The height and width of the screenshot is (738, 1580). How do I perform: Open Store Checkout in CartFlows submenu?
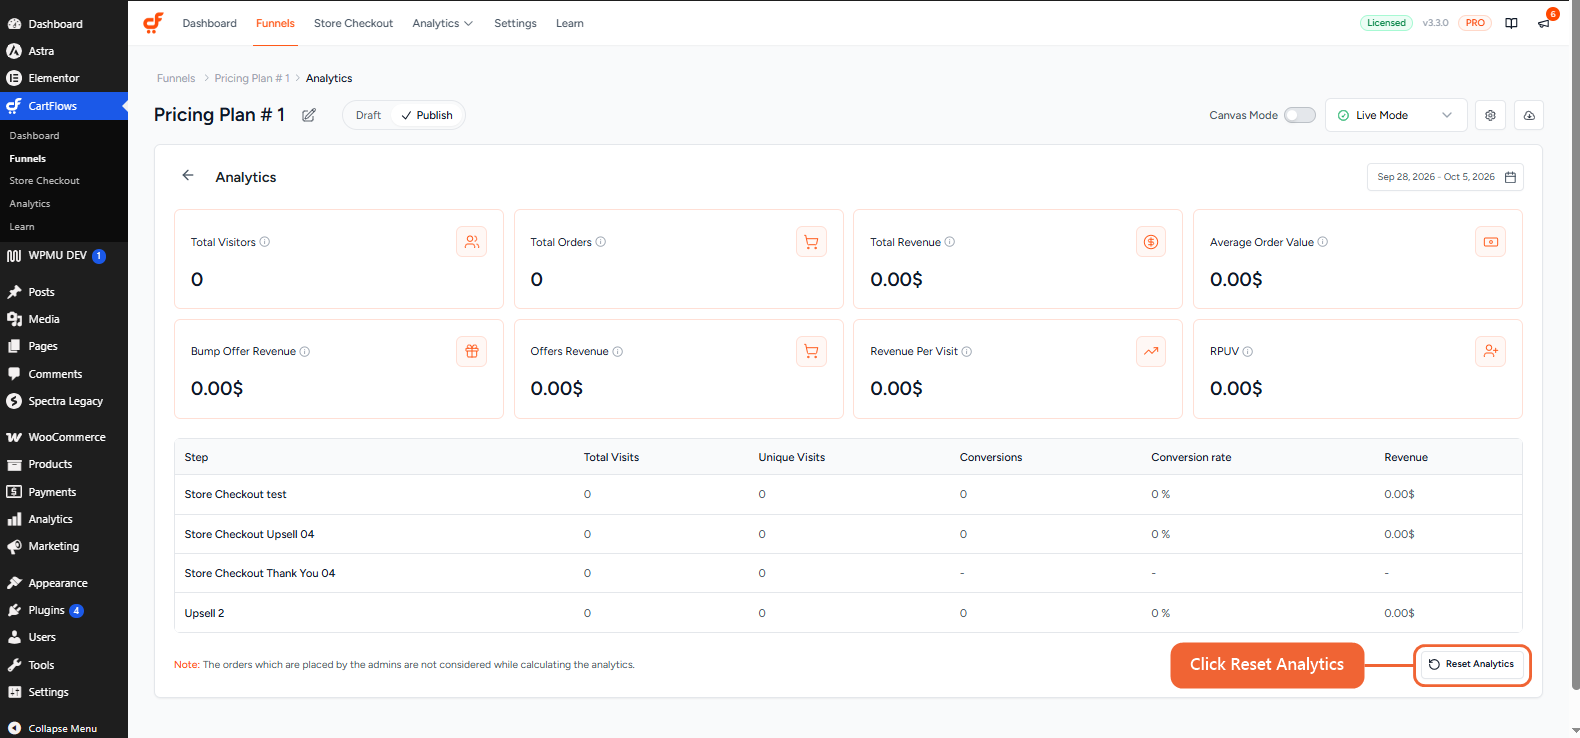(44, 181)
